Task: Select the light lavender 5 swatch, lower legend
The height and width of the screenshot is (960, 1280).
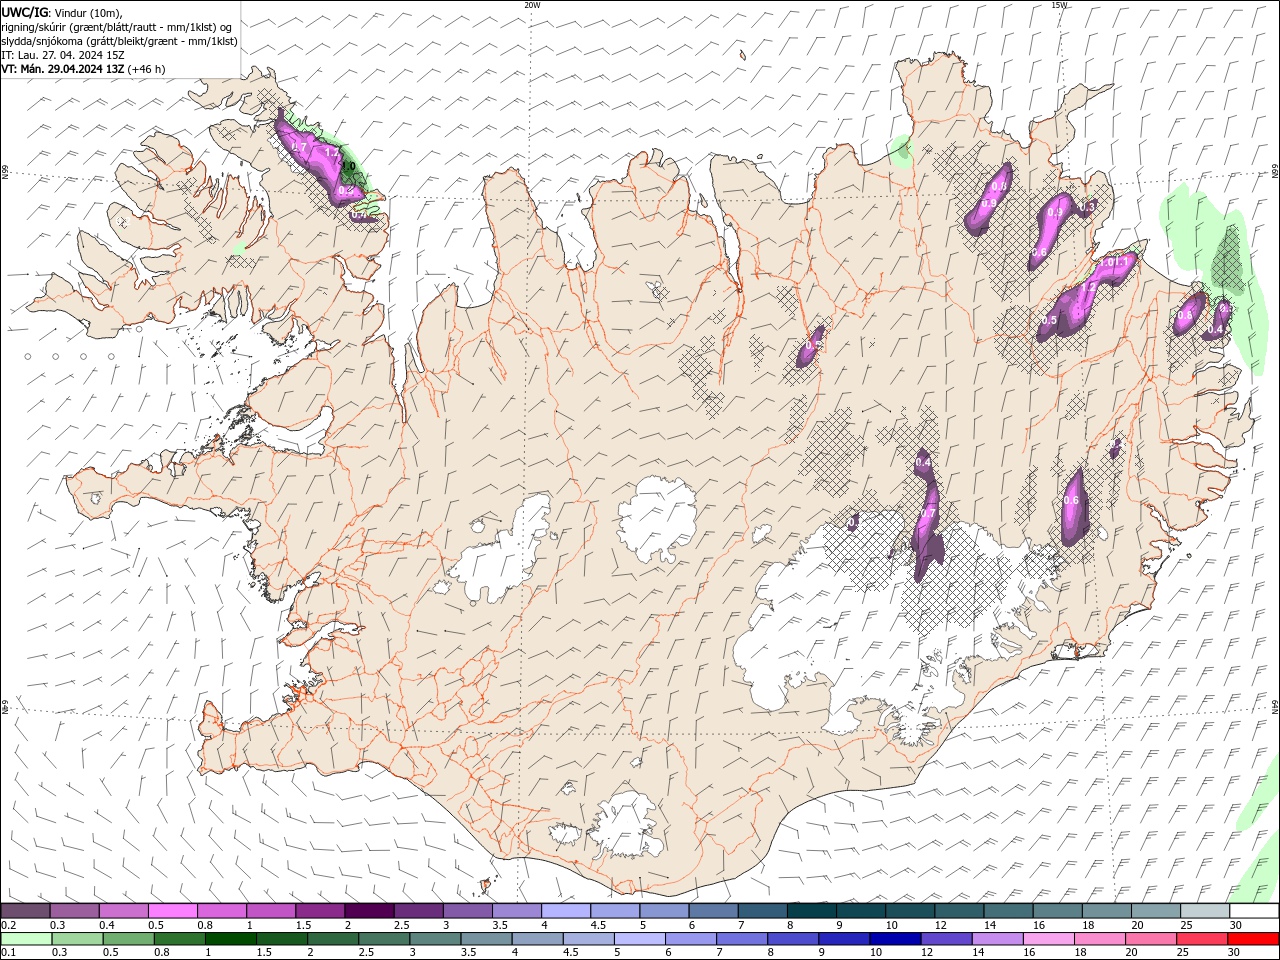Action: (x=639, y=939)
